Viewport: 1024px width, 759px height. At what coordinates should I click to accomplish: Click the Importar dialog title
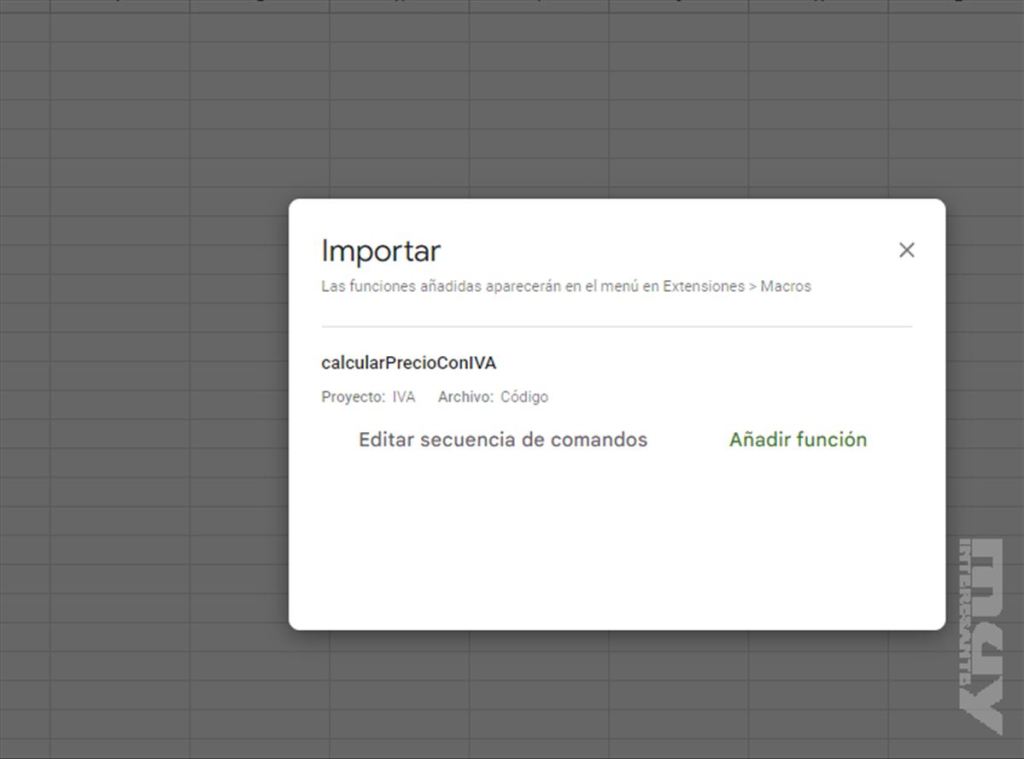[x=380, y=251]
